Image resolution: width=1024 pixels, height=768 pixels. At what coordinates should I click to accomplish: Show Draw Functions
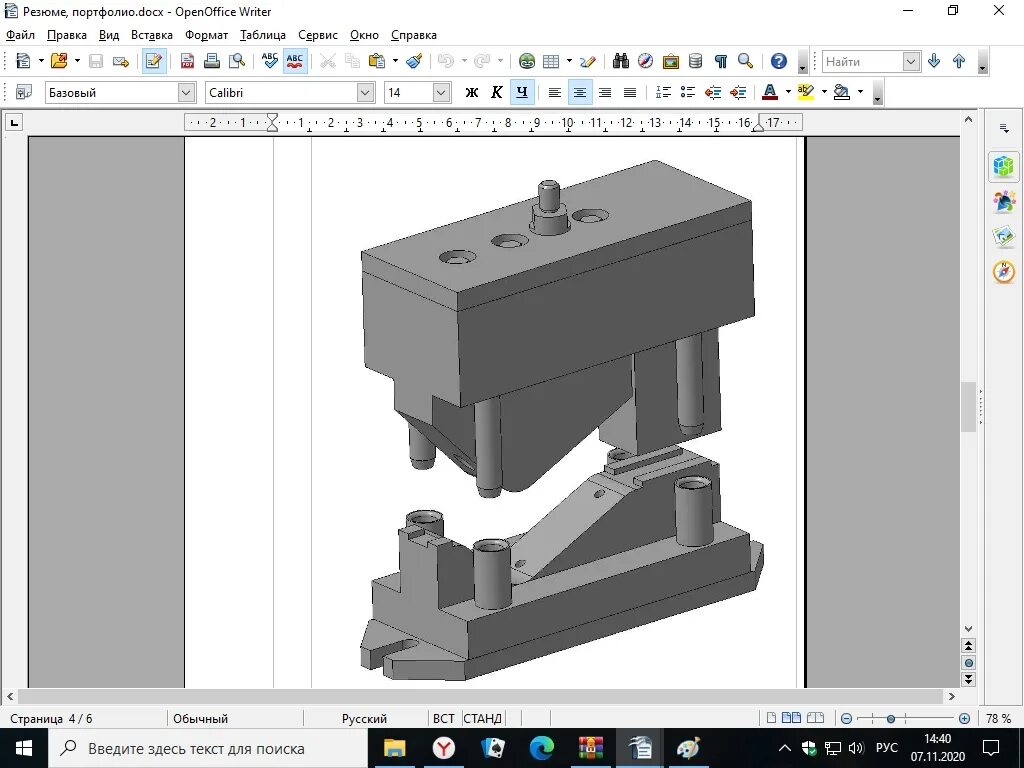tap(588, 61)
